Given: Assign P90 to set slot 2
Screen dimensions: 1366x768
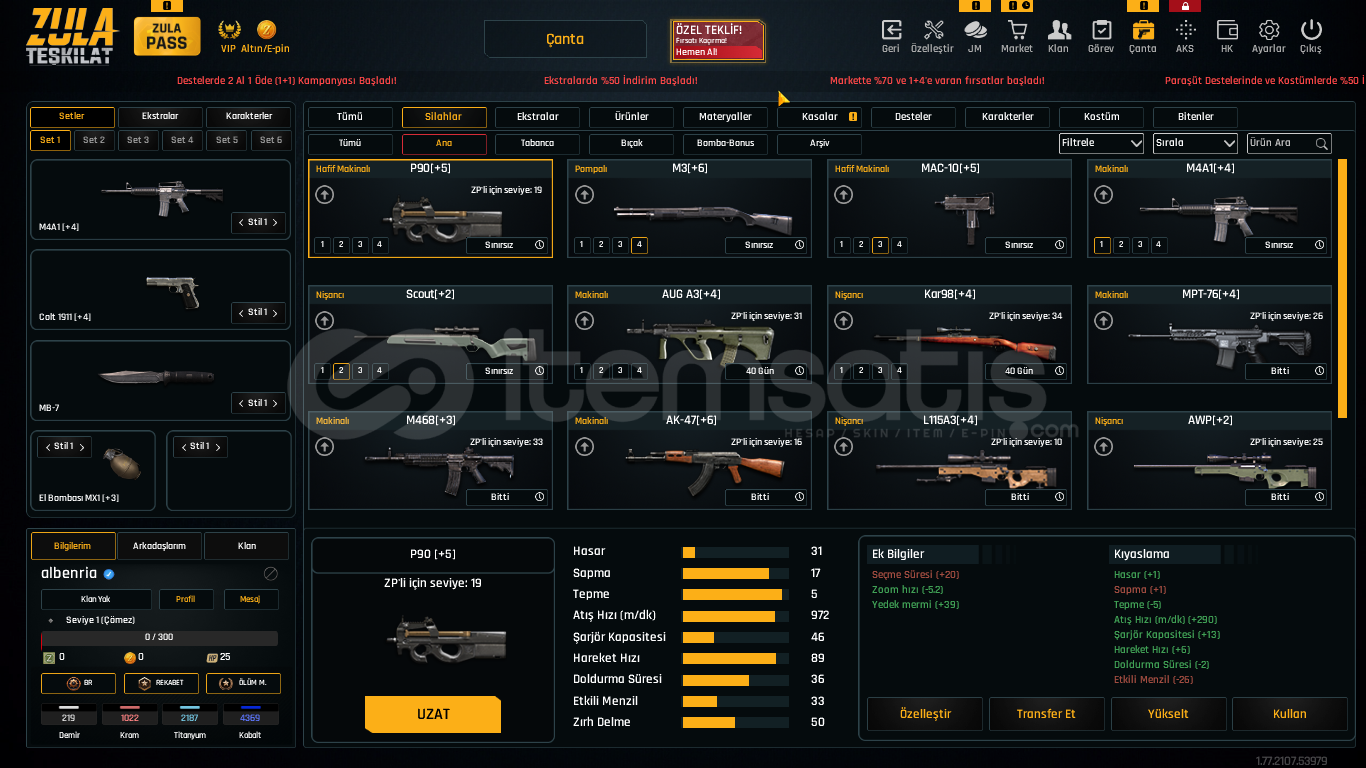Looking at the screenshot, I should coord(341,245).
